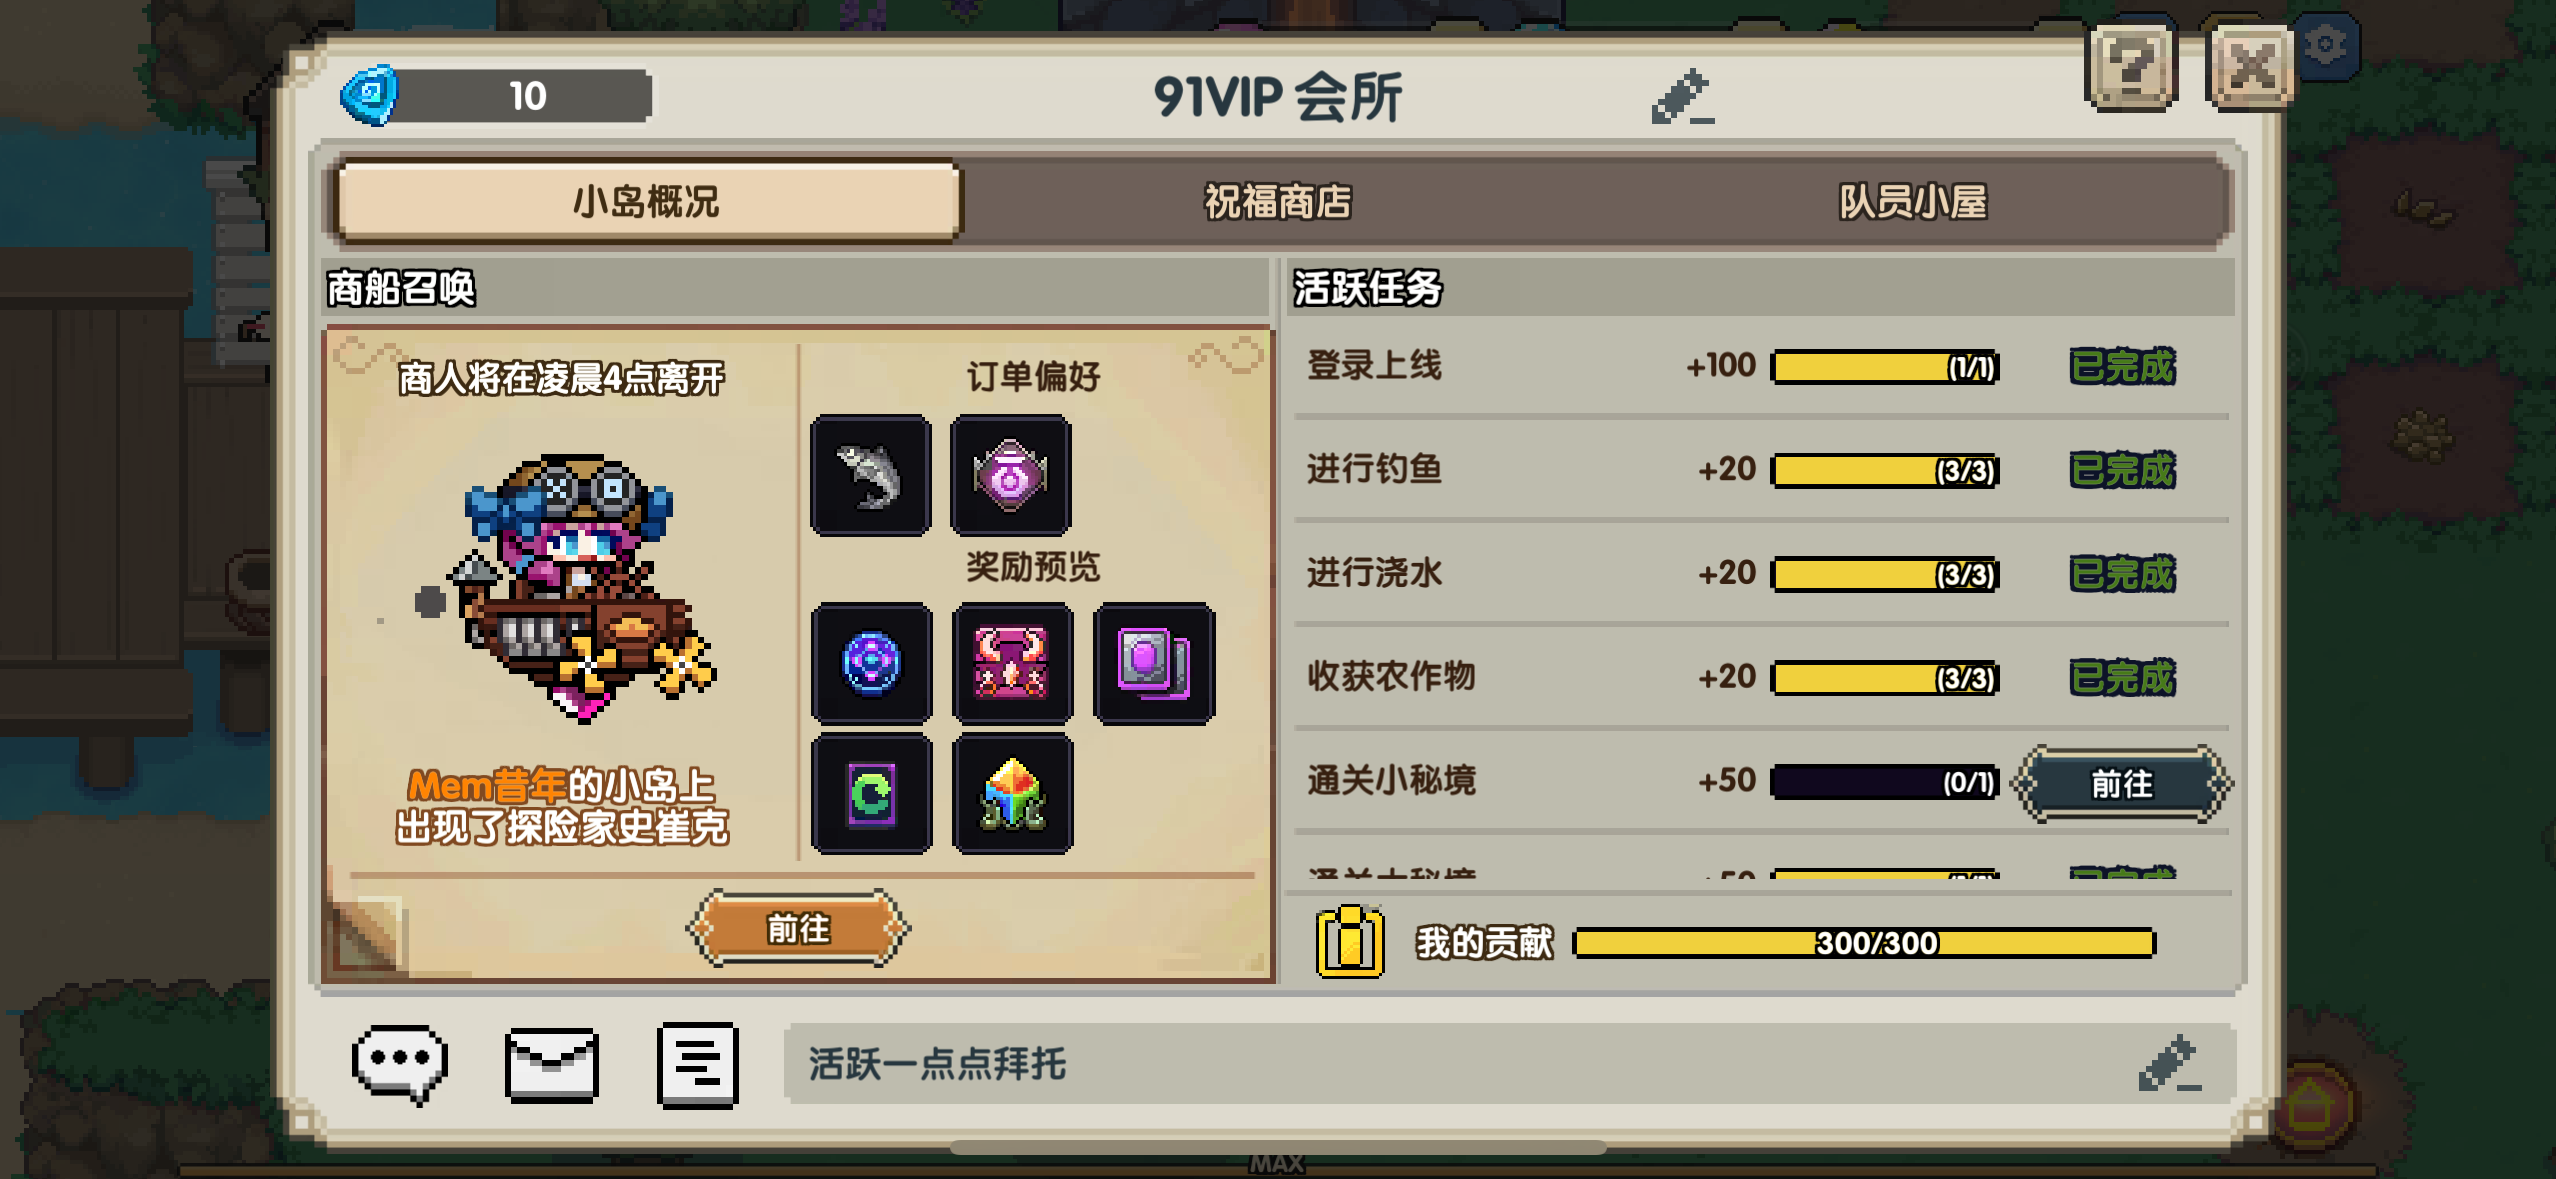Tap the green C card reward icon
2556x1179 pixels.
[871, 793]
